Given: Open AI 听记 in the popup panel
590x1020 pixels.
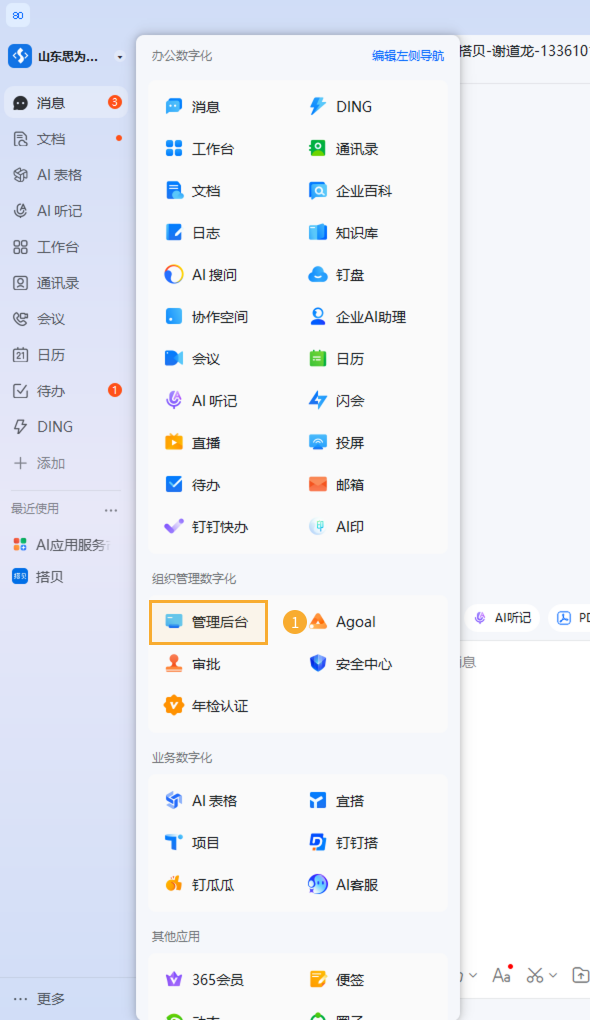Looking at the screenshot, I should pos(200,401).
